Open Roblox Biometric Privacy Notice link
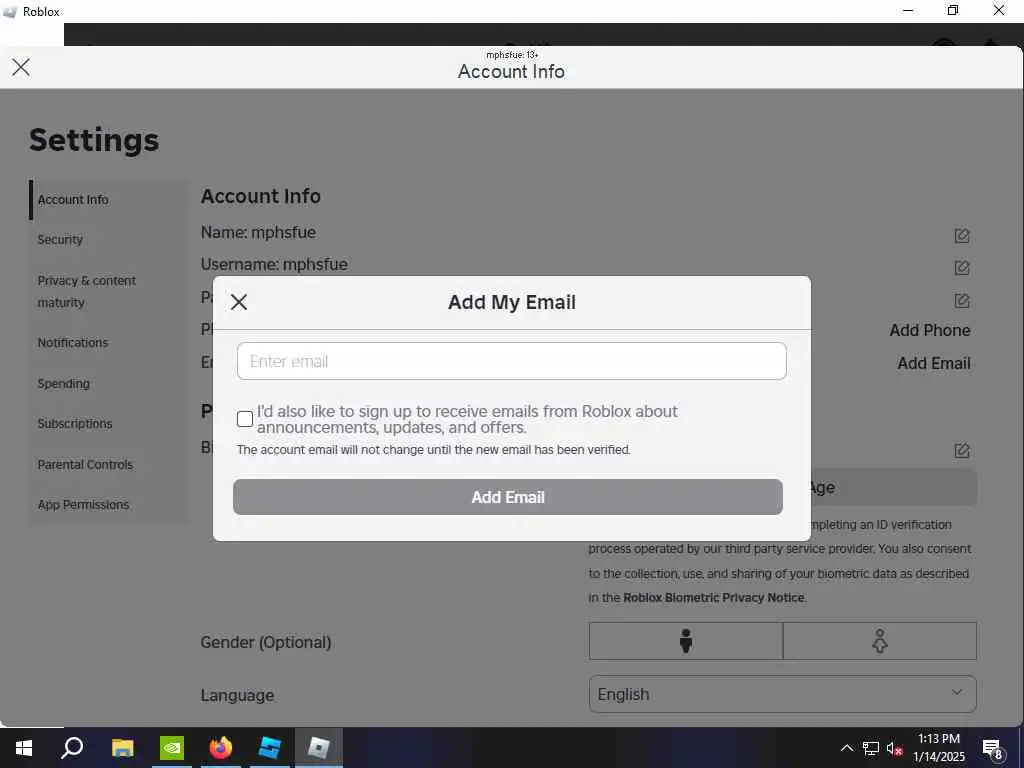This screenshot has width=1024, height=768. (714, 598)
